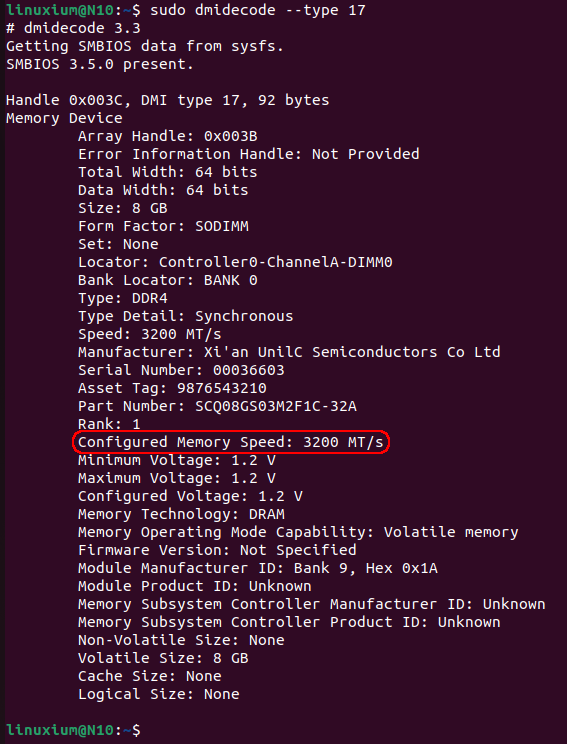Image resolution: width=567 pixels, height=744 pixels.
Task: Click the Locator Controller0-ChannelA-DIMM0 text
Action: click(235, 262)
